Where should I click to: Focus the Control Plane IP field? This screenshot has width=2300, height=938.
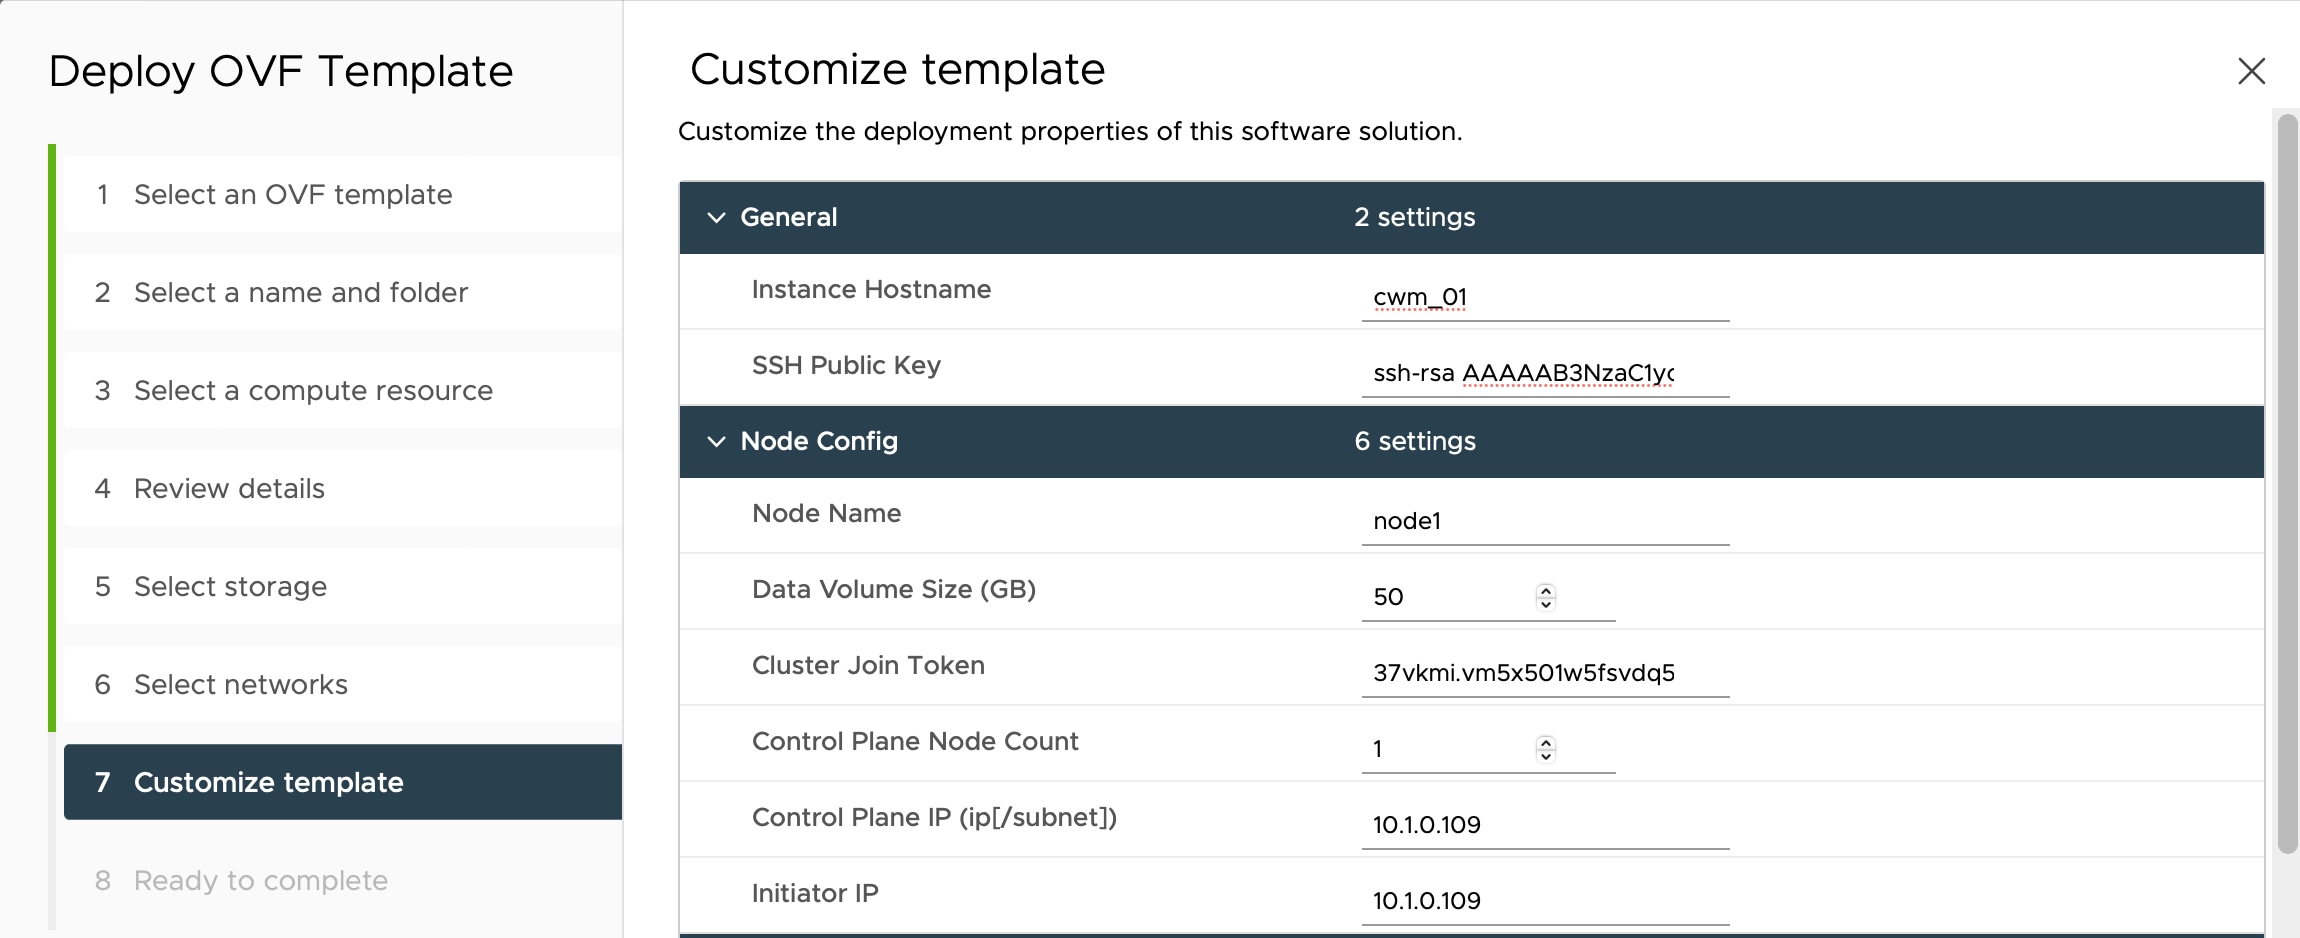pyautogui.click(x=1544, y=825)
